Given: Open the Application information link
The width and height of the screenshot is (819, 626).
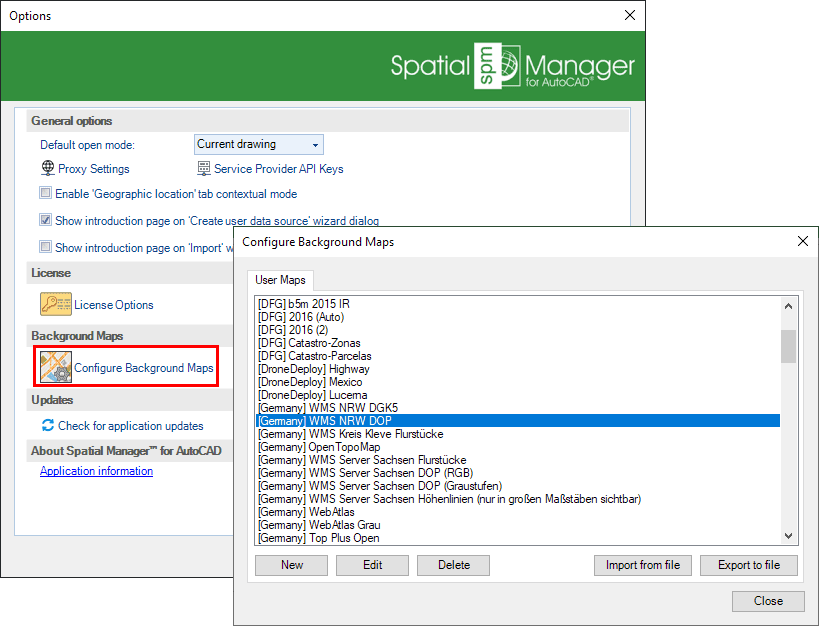Looking at the screenshot, I should [96, 471].
